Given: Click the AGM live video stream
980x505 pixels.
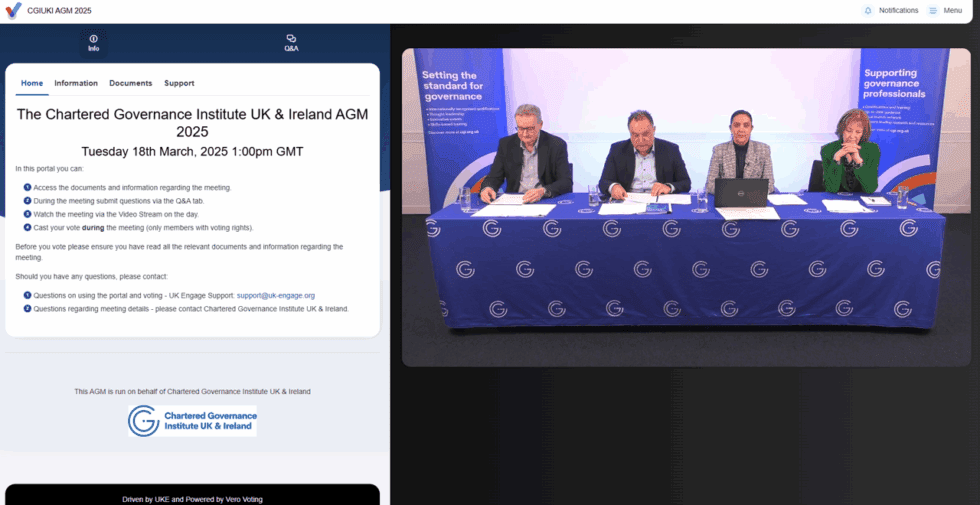Looking at the screenshot, I should click(x=685, y=205).
